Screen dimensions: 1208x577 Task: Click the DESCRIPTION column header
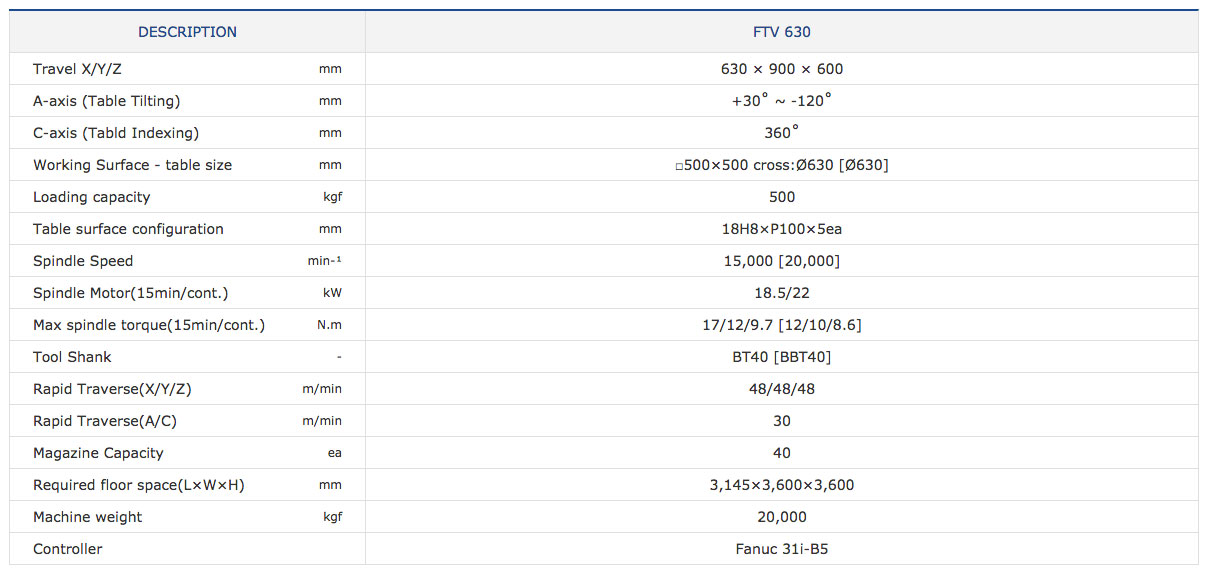coord(187,32)
